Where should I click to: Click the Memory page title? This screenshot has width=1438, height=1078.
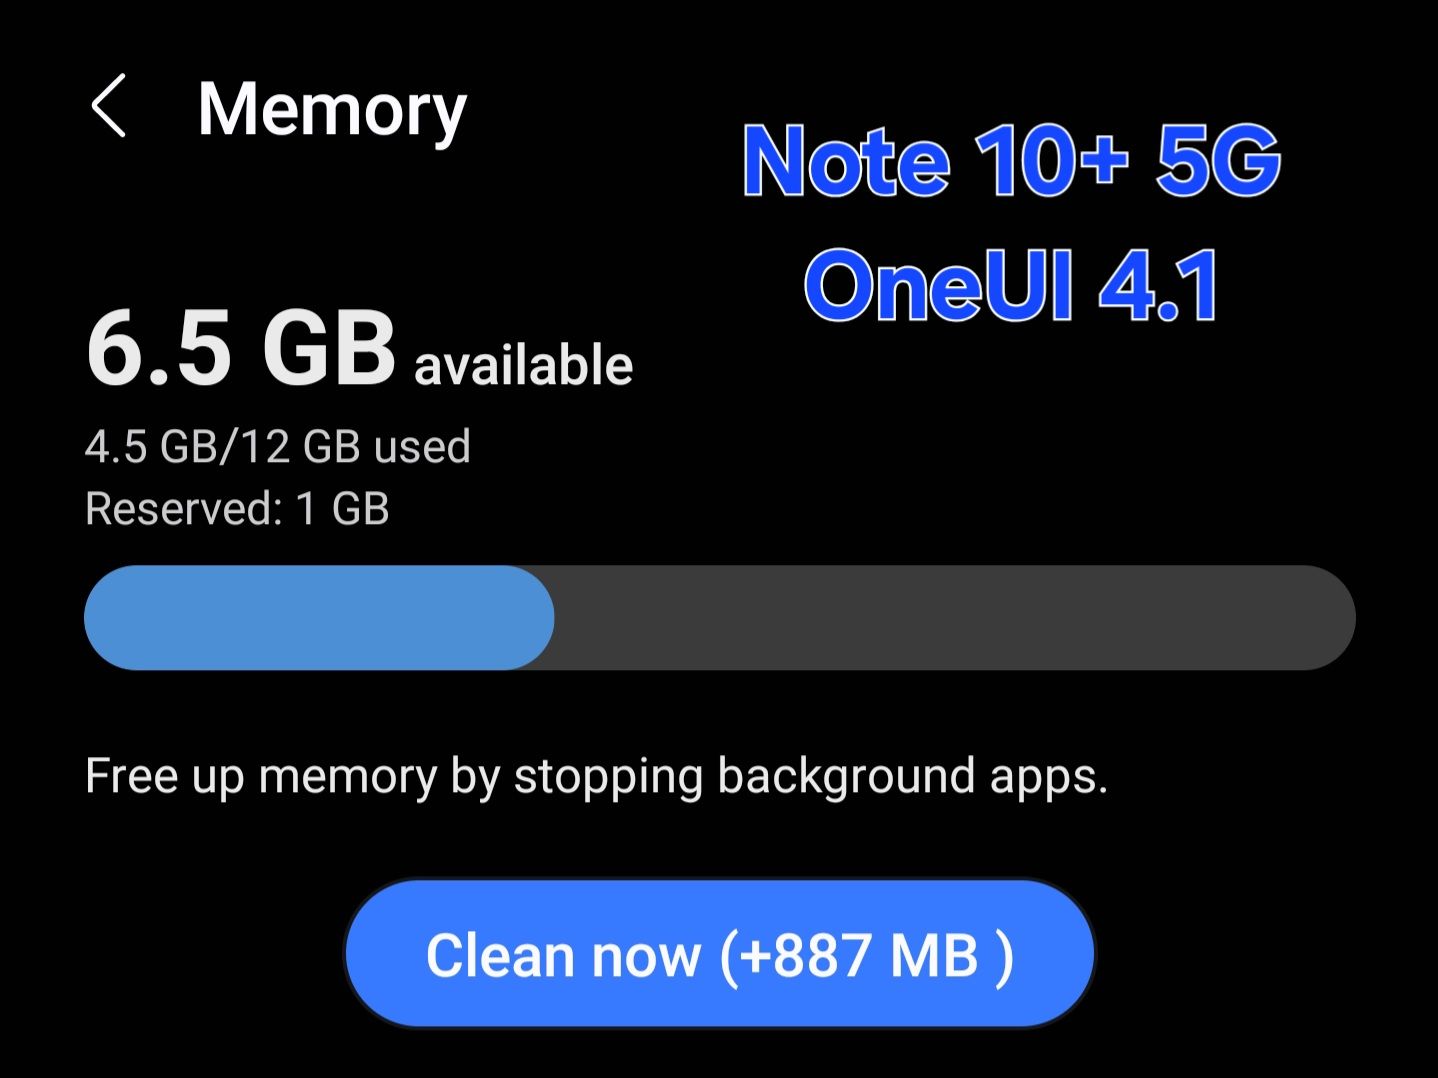coord(332,109)
